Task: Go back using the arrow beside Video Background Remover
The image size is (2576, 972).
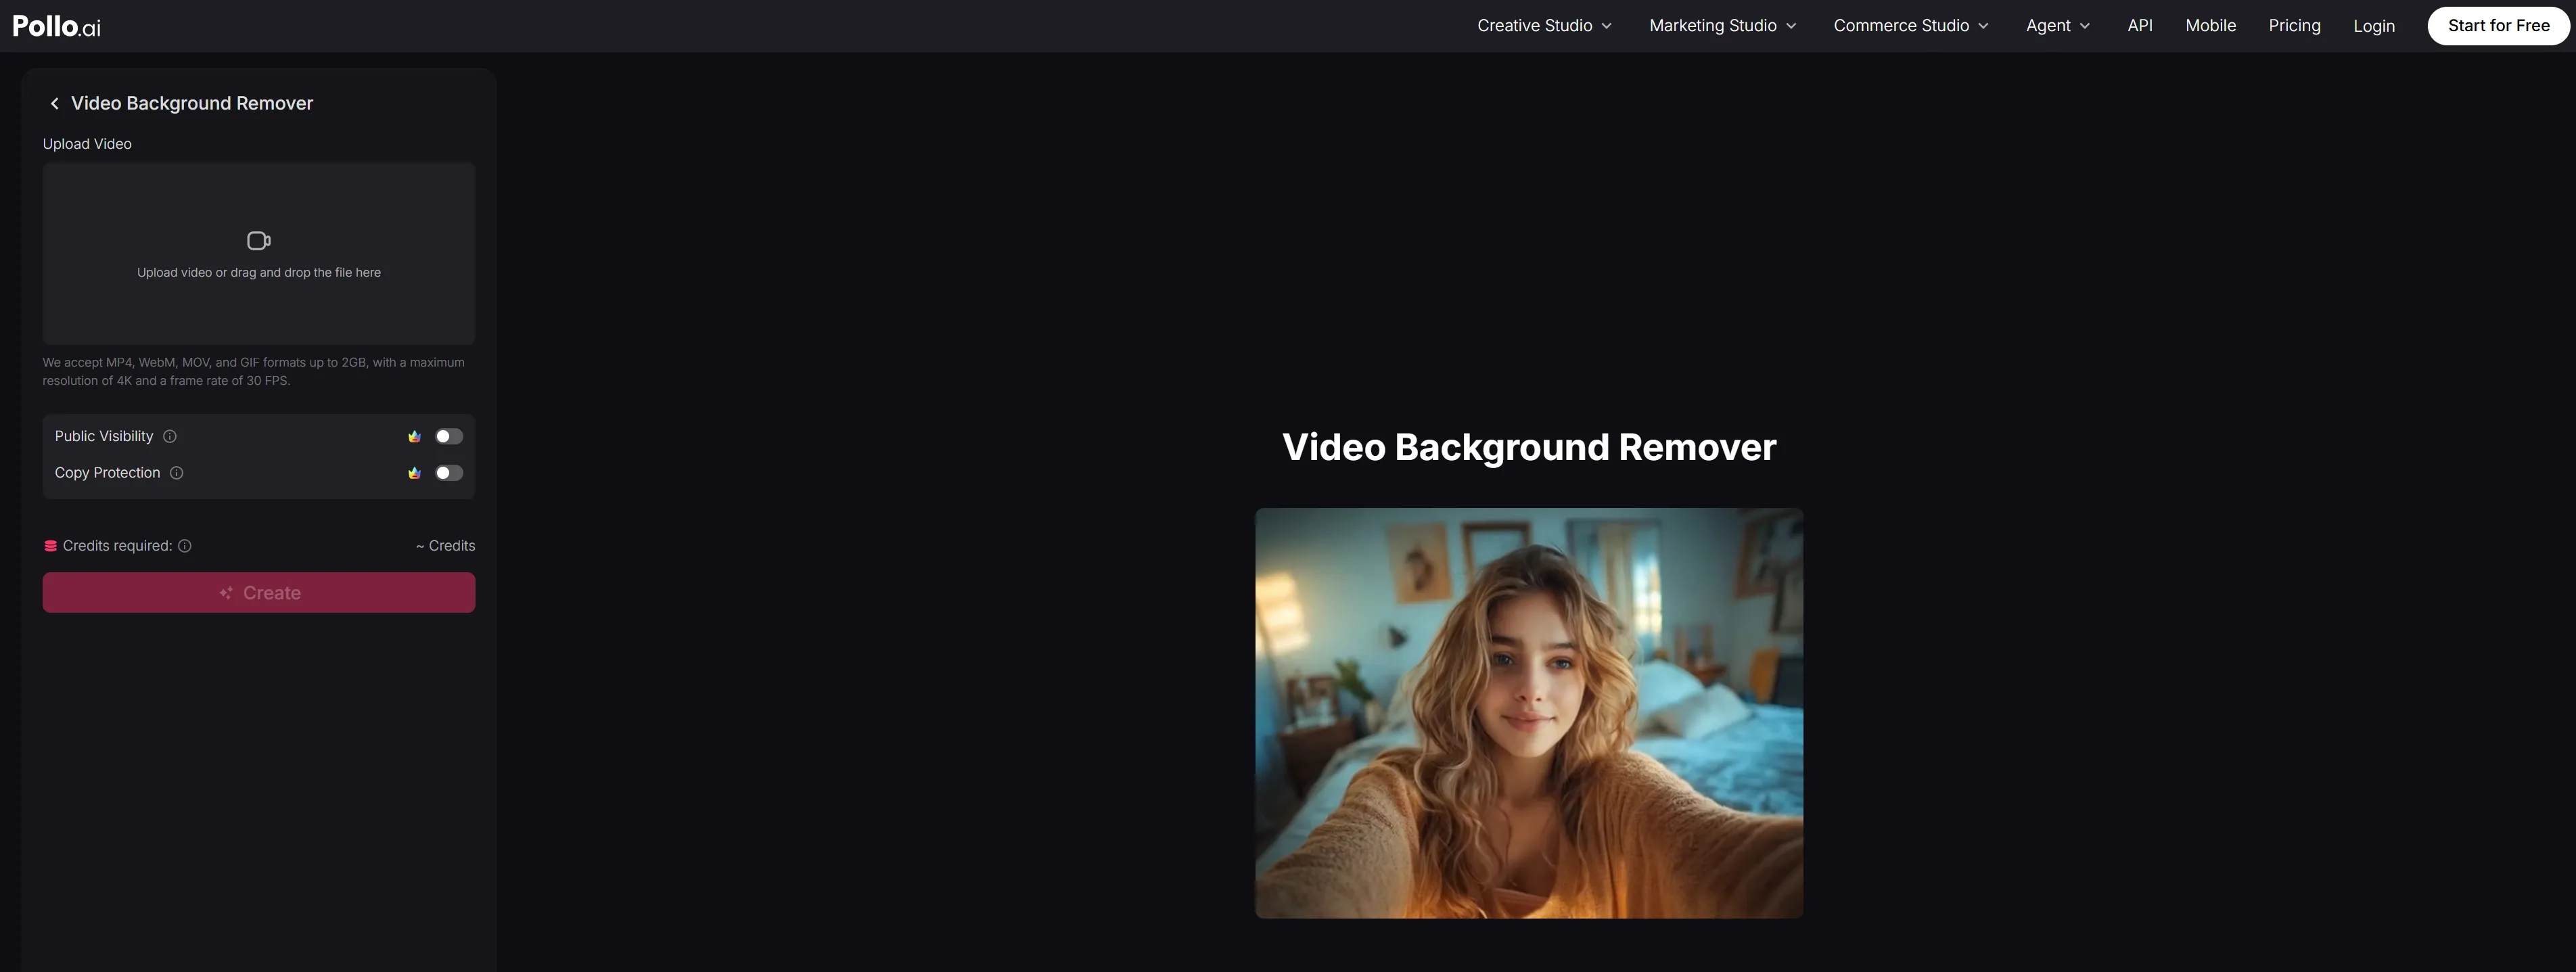Action: pyautogui.click(x=55, y=103)
